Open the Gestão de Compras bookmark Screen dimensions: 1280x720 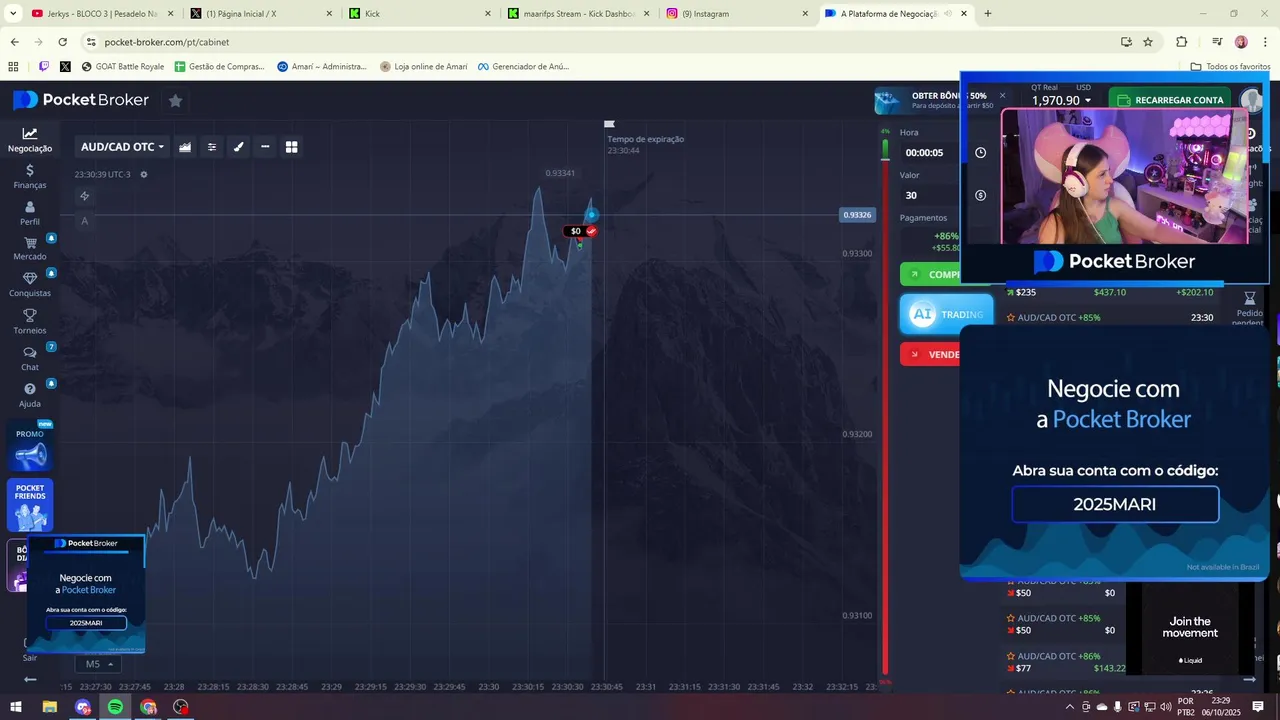pos(219,67)
